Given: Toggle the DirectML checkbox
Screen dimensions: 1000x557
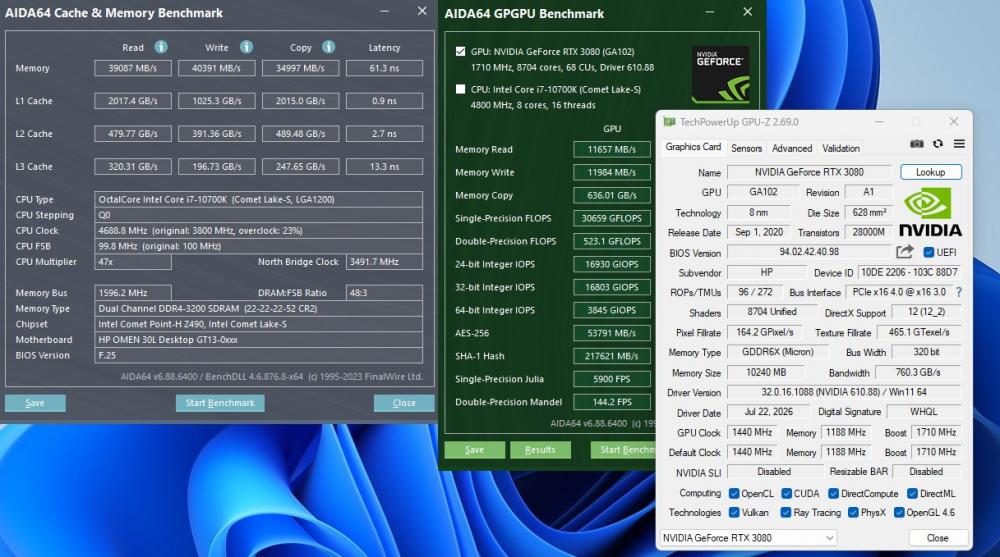Looking at the screenshot, I should (x=912, y=493).
